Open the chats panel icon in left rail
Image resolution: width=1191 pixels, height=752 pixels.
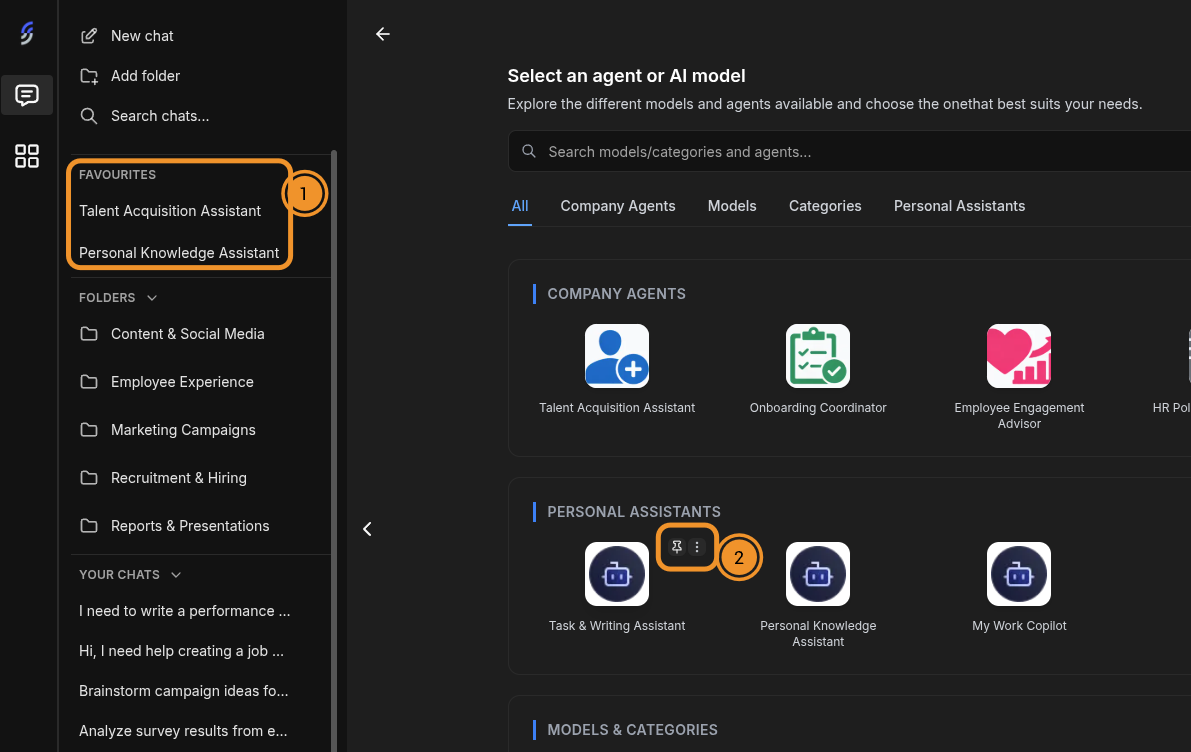pyautogui.click(x=27, y=95)
